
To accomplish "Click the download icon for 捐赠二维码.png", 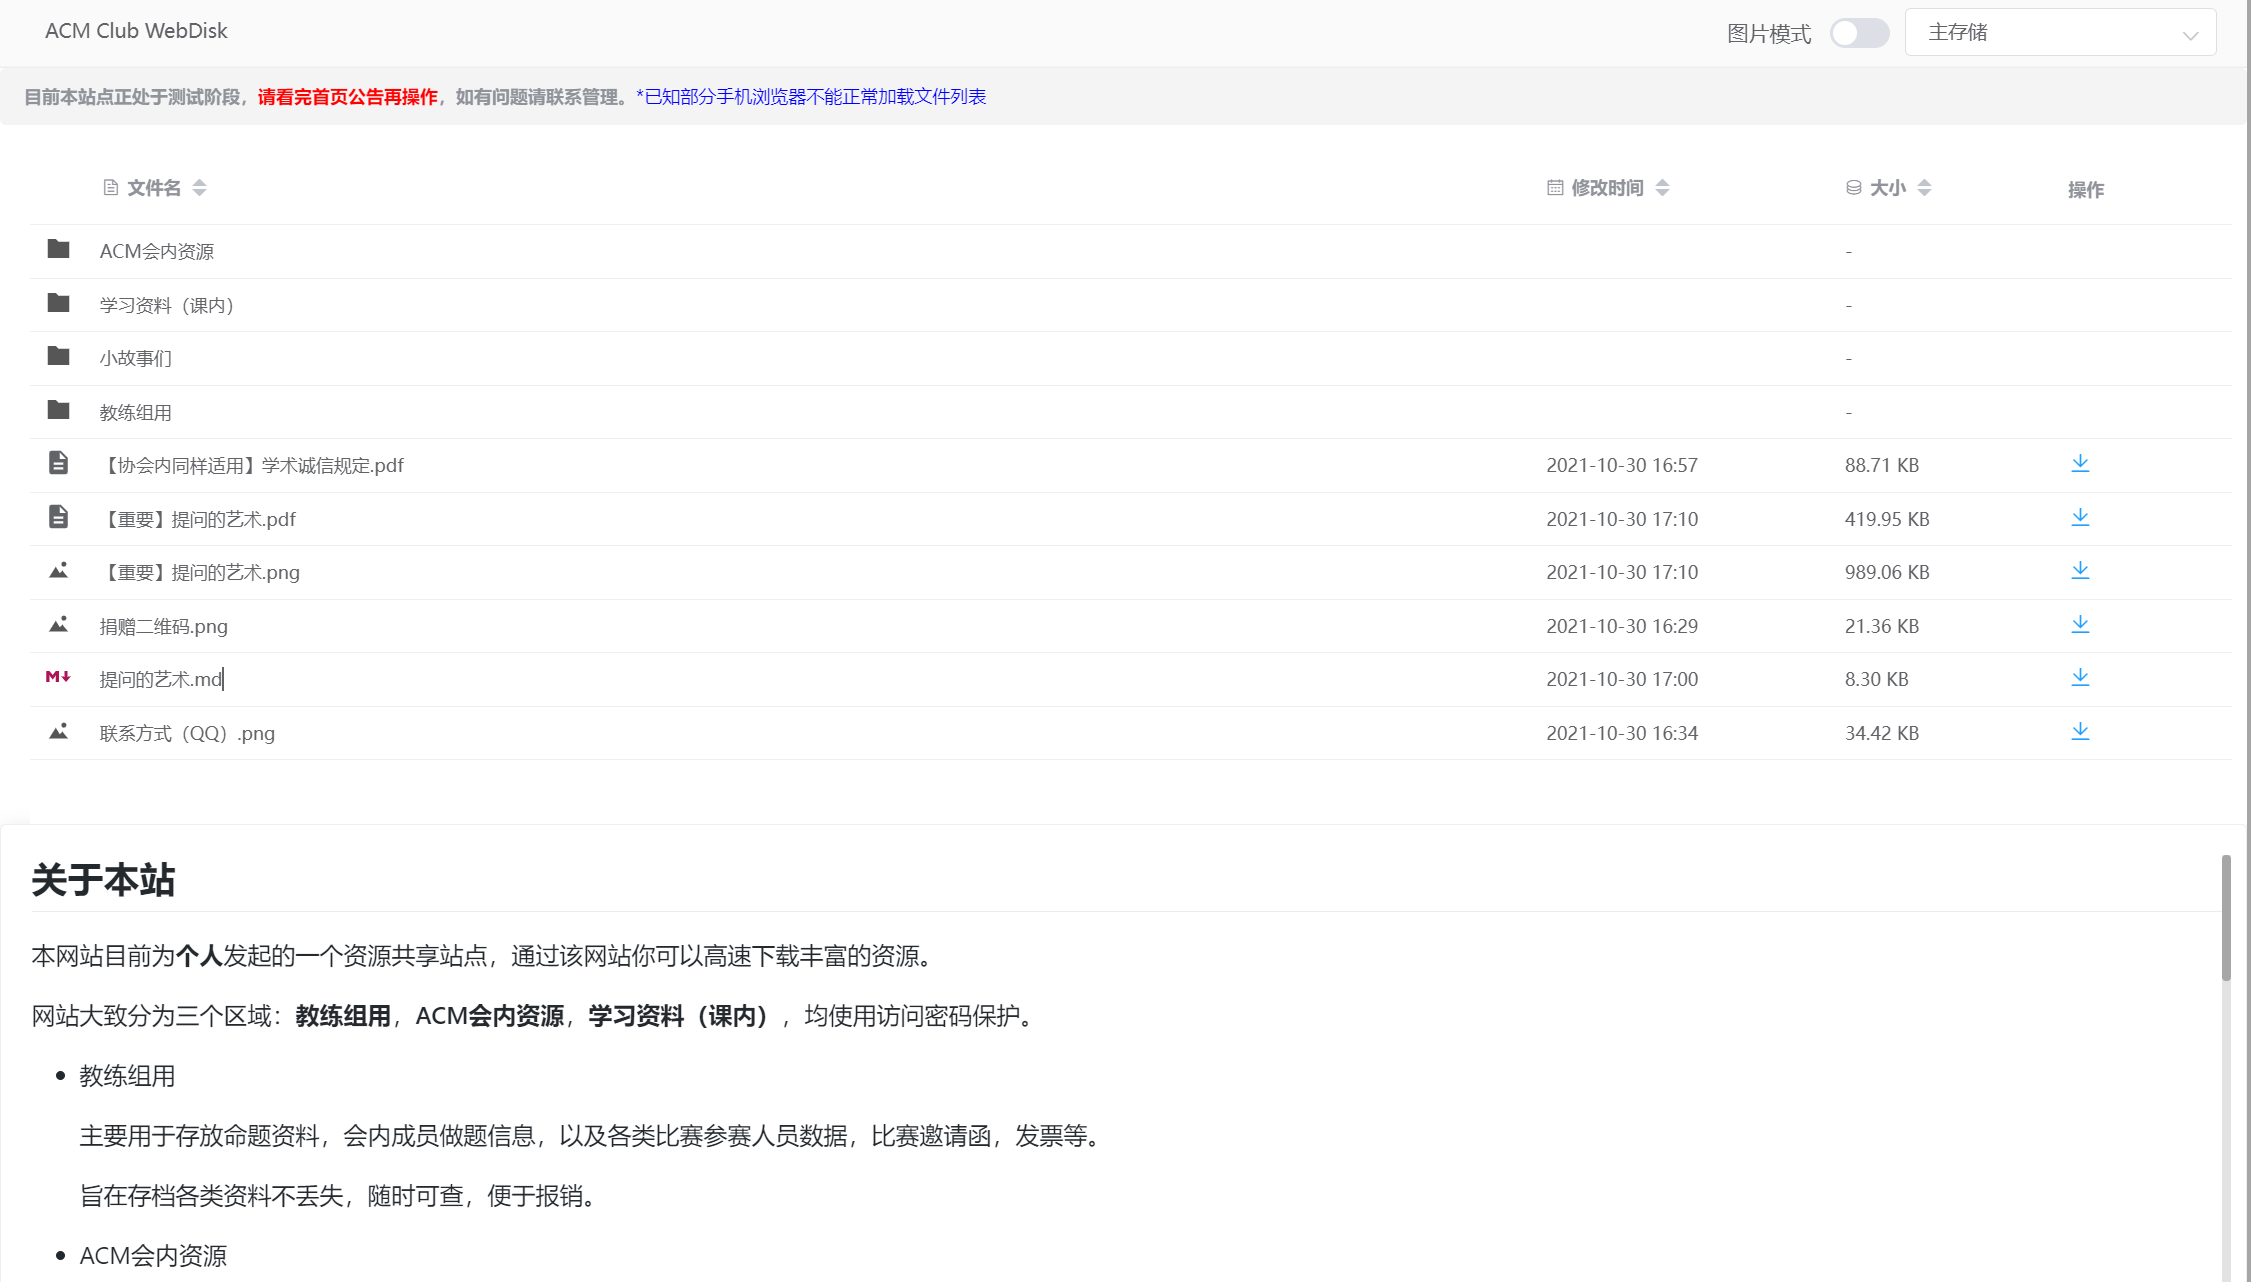I will point(2080,625).
